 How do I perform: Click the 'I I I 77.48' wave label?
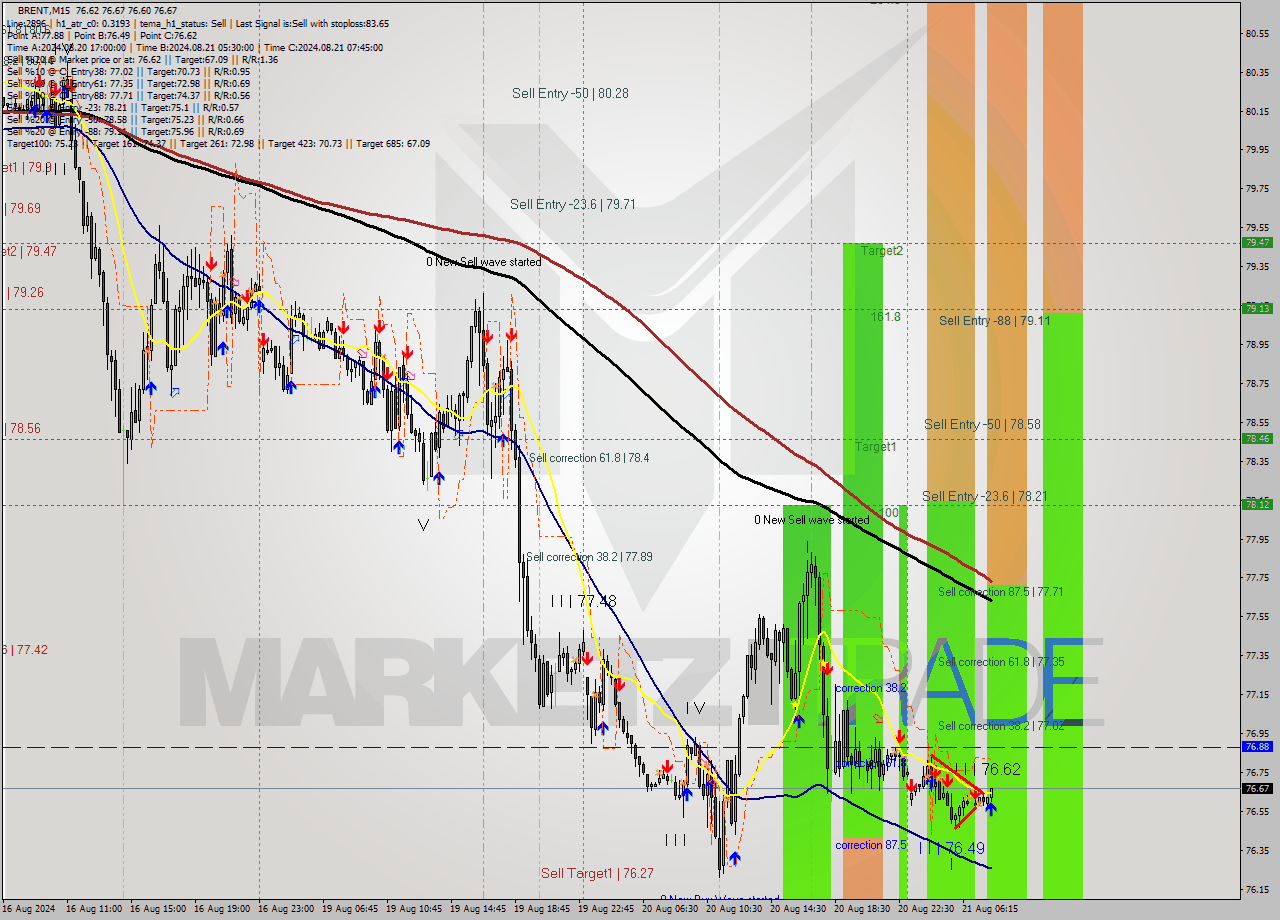[x=583, y=601]
